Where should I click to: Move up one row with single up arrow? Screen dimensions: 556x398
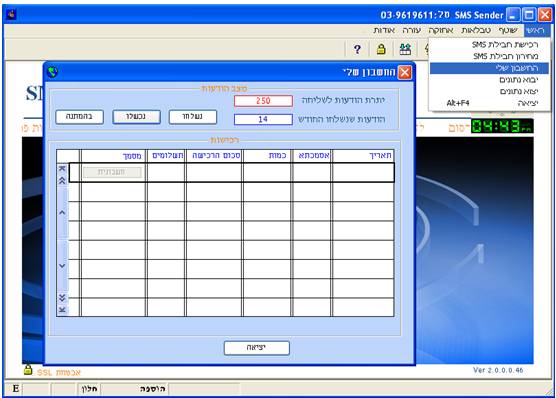pos(62,212)
